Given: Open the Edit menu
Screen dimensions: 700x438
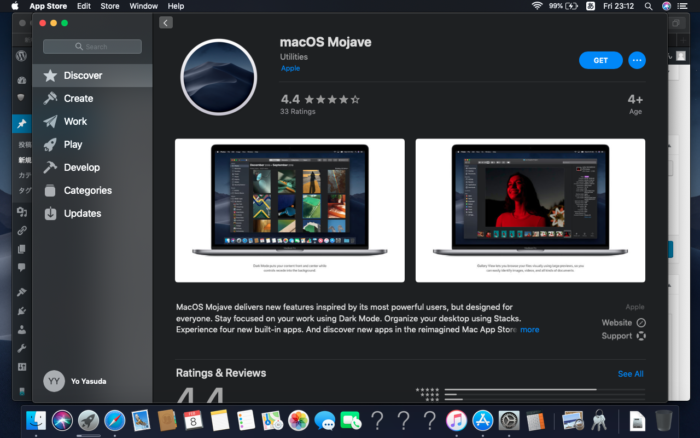Looking at the screenshot, I should (x=83, y=6).
